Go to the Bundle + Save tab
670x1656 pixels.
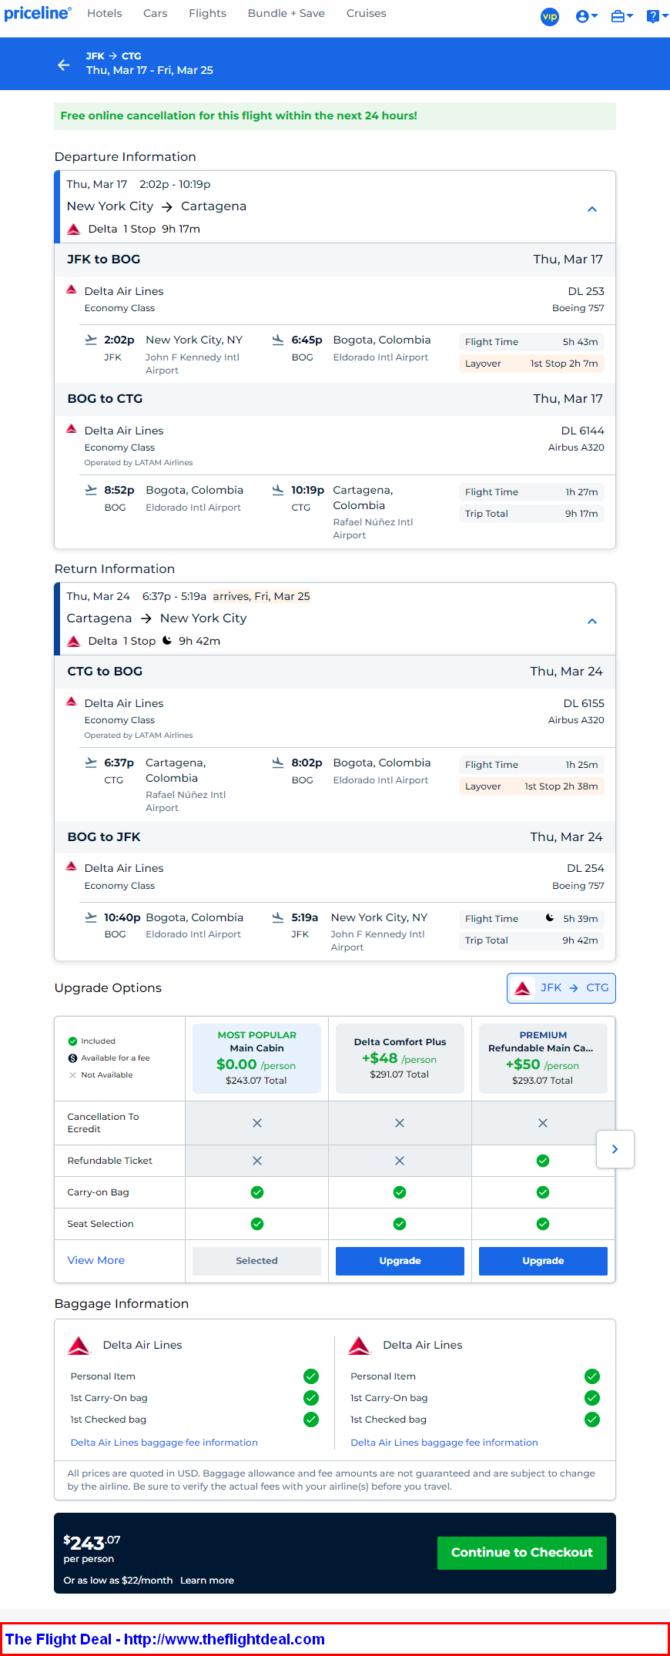pyautogui.click(x=286, y=13)
